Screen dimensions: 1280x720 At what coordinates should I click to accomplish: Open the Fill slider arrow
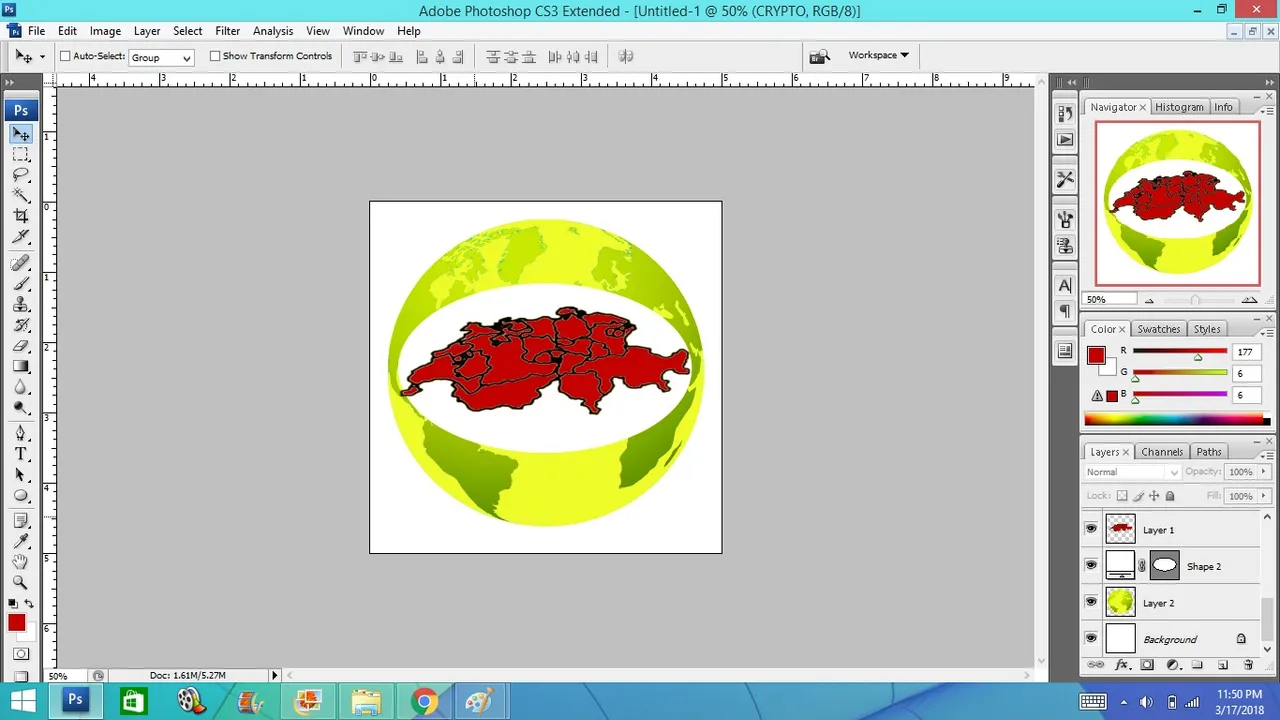click(1263, 496)
